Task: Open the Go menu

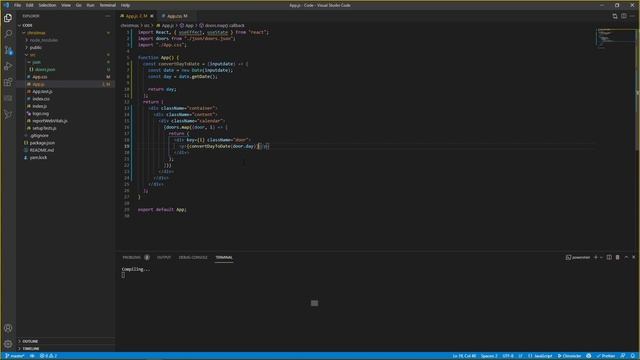Action: pyautogui.click(x=78, y=5)
